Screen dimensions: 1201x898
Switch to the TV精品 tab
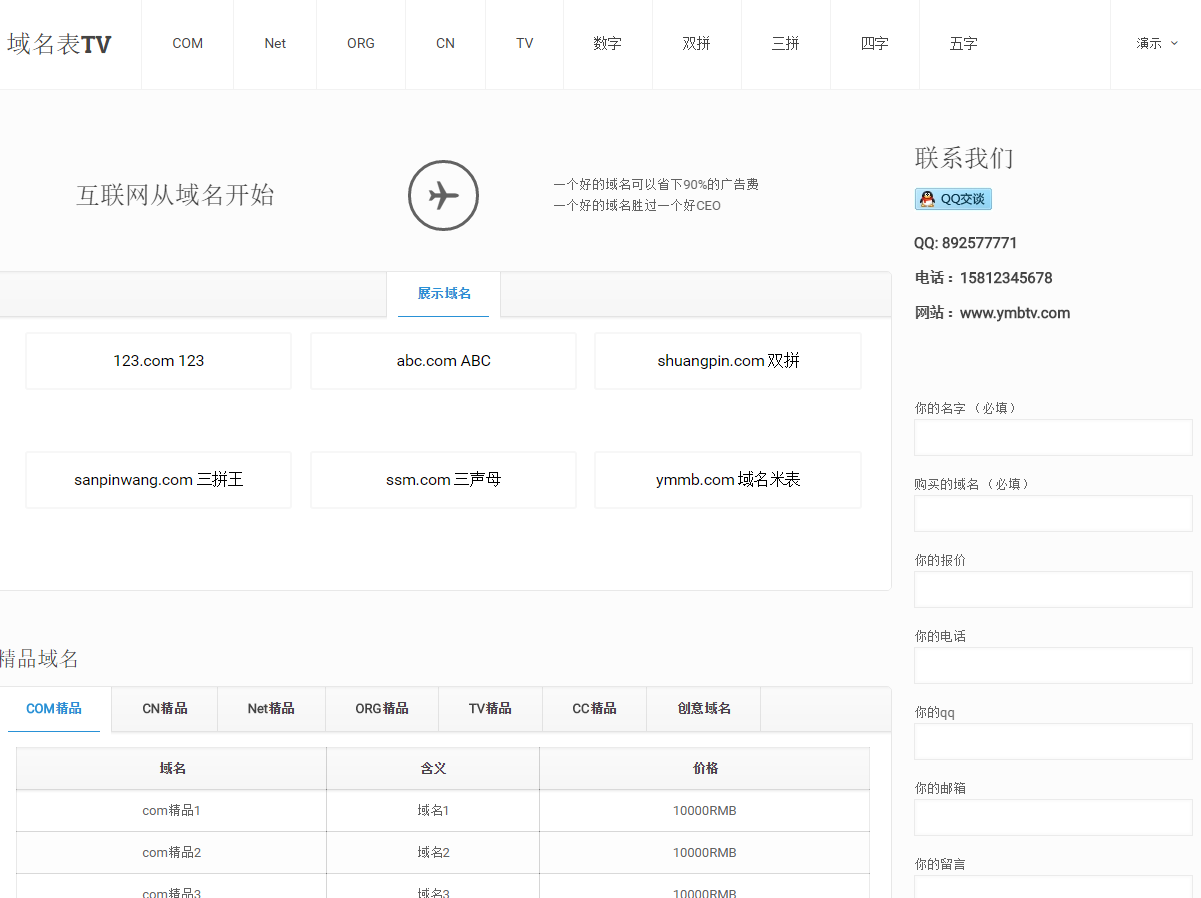pos(490,709)
